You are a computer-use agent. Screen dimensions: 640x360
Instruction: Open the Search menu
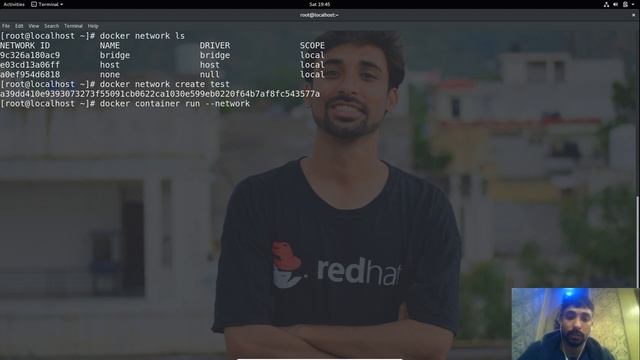51,26
